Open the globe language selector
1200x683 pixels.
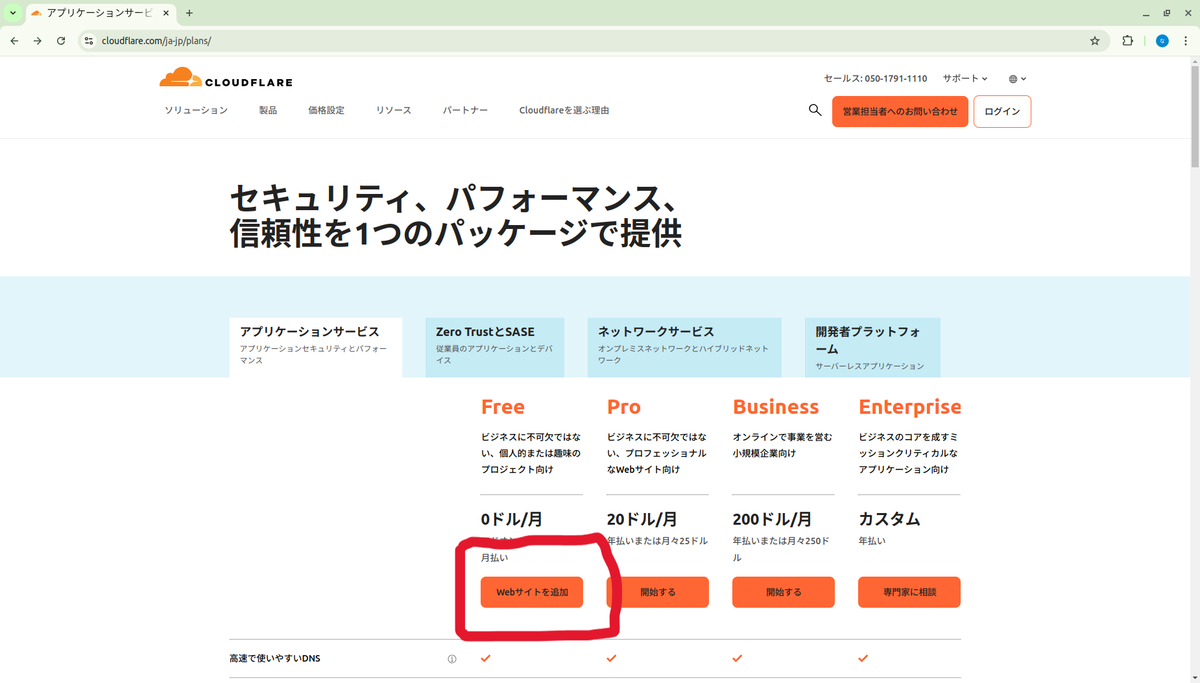coord(1017,78)
